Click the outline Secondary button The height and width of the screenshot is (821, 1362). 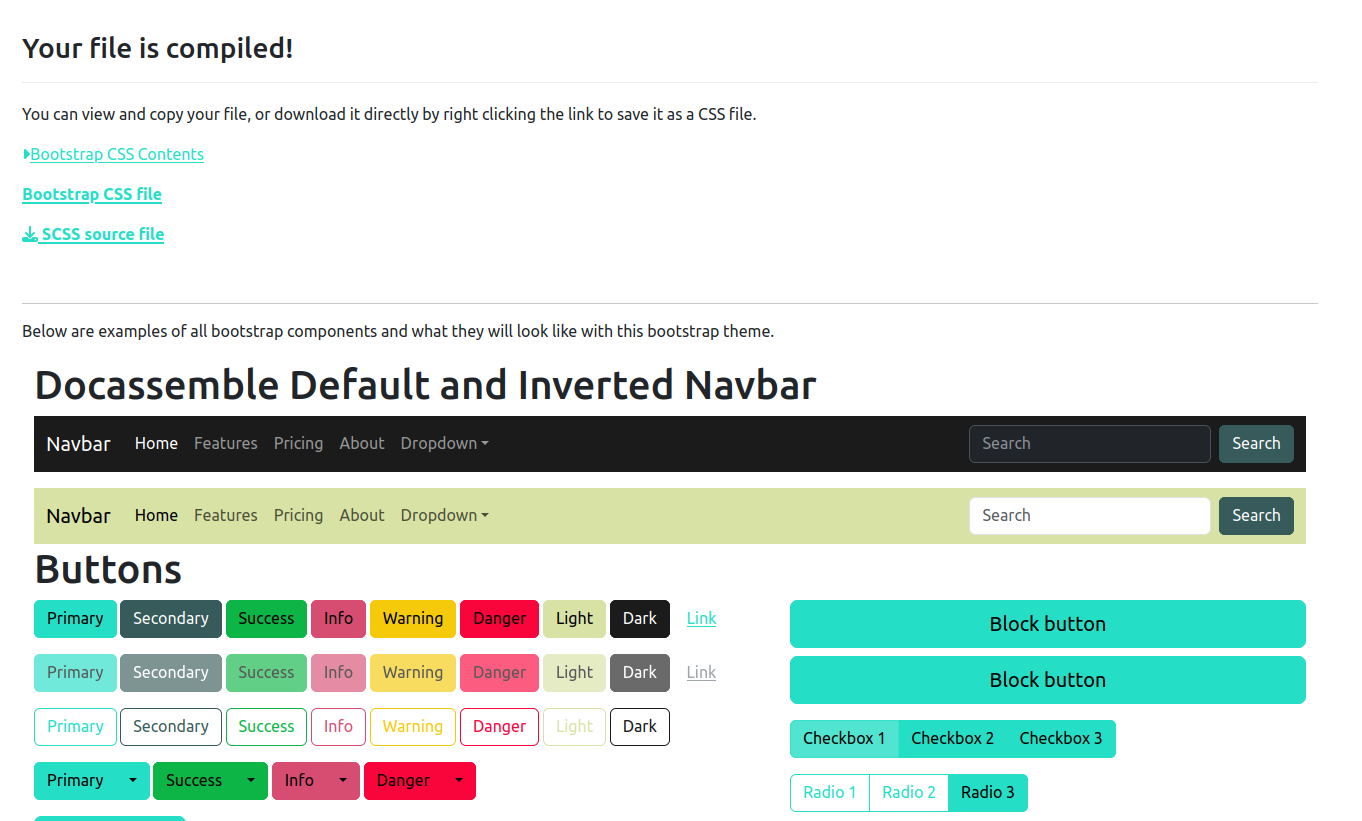[x=171, y=727]
